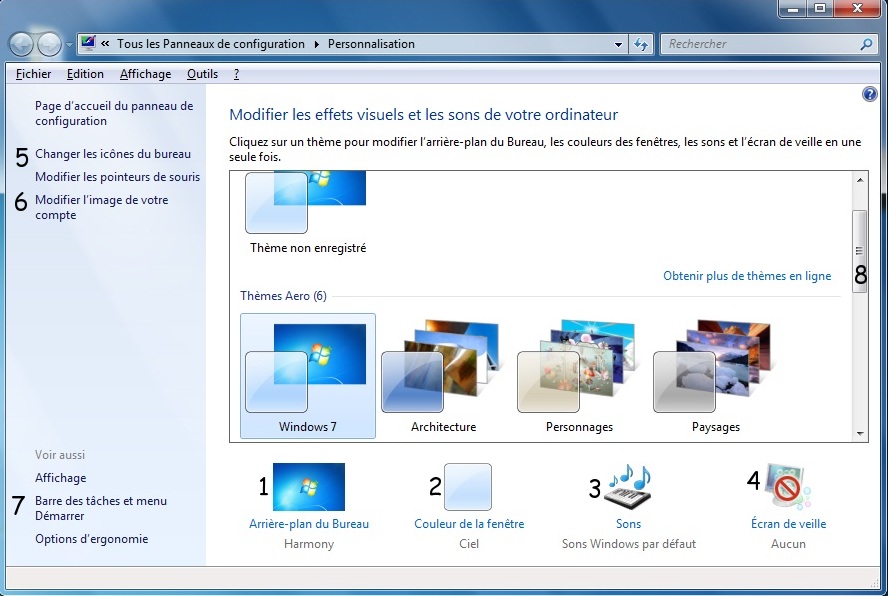889x596 pixels.
Task: Click the Harmony background name text
Action: click(x=308, y=544)
